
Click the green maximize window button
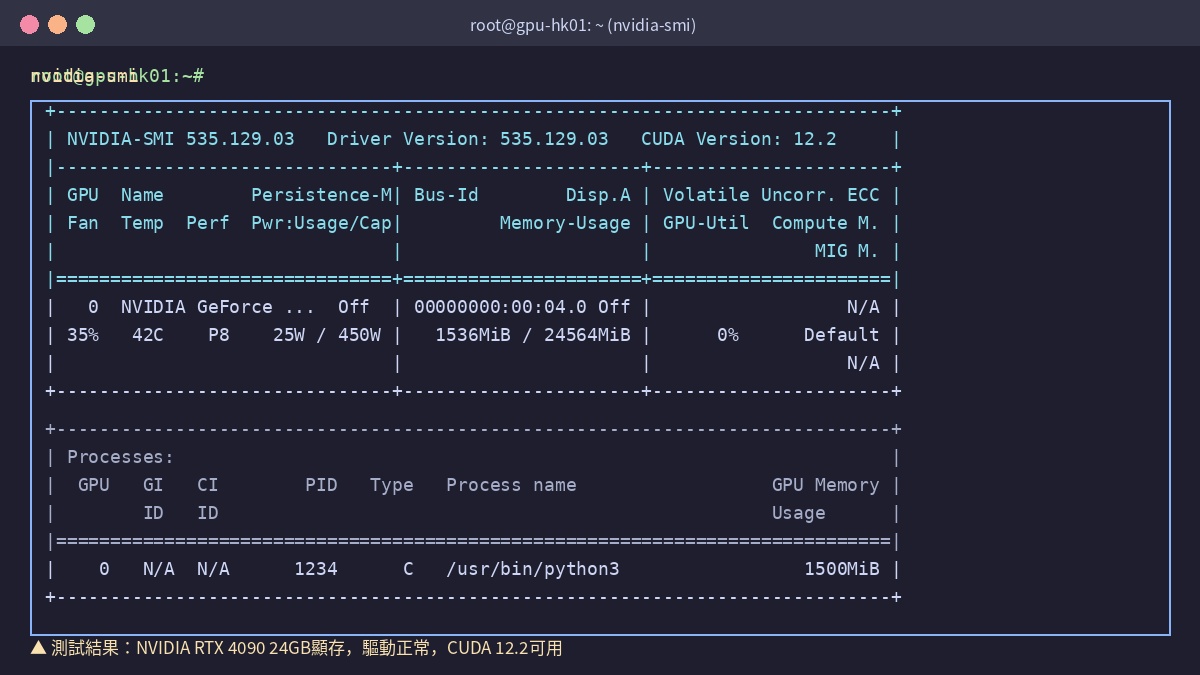click(86, 25)
